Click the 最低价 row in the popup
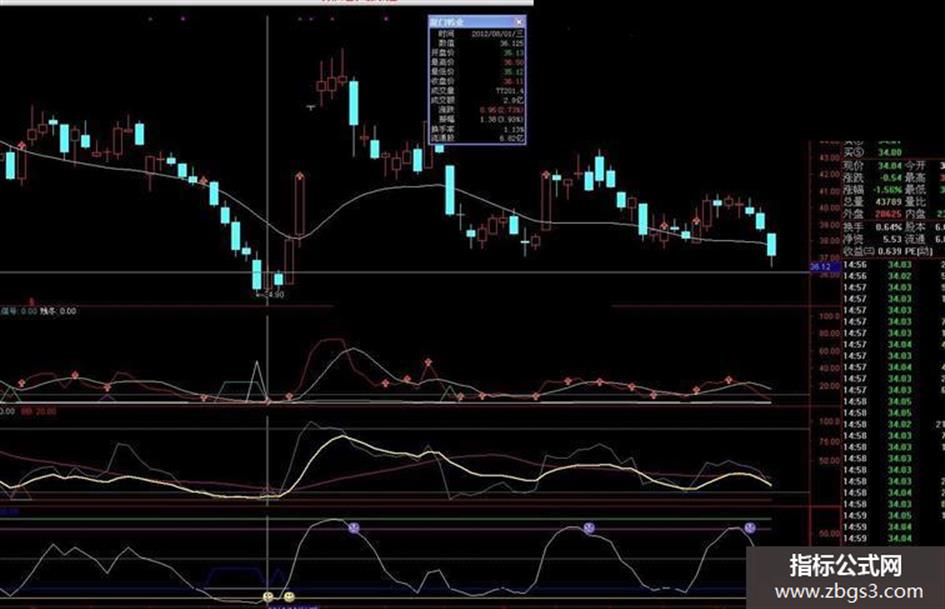The image size is (945, 609). click(x=477, y=72)
